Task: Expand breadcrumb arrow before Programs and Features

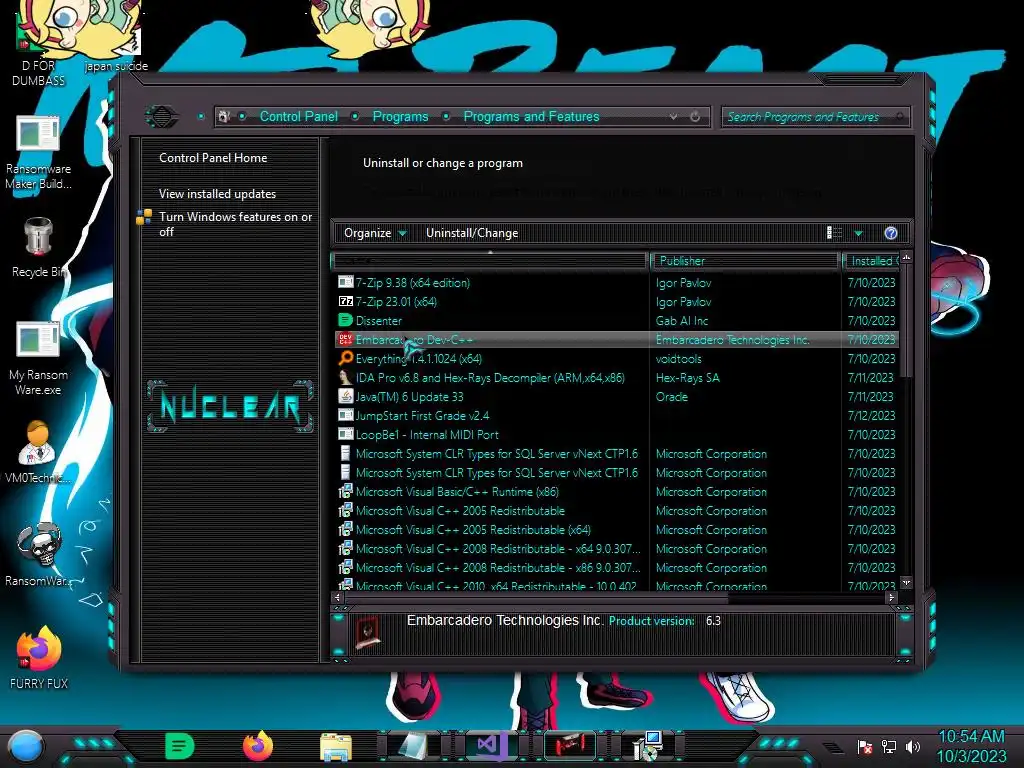Action: [x=446, y=116]
